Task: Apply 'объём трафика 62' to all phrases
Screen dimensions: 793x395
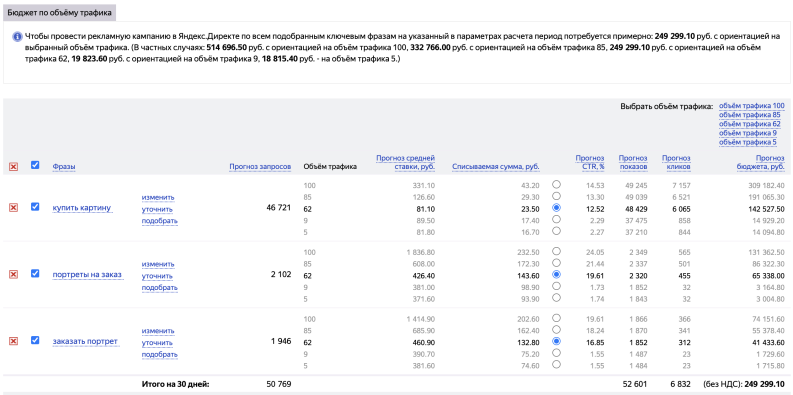Action: click(x=750, y=124)
